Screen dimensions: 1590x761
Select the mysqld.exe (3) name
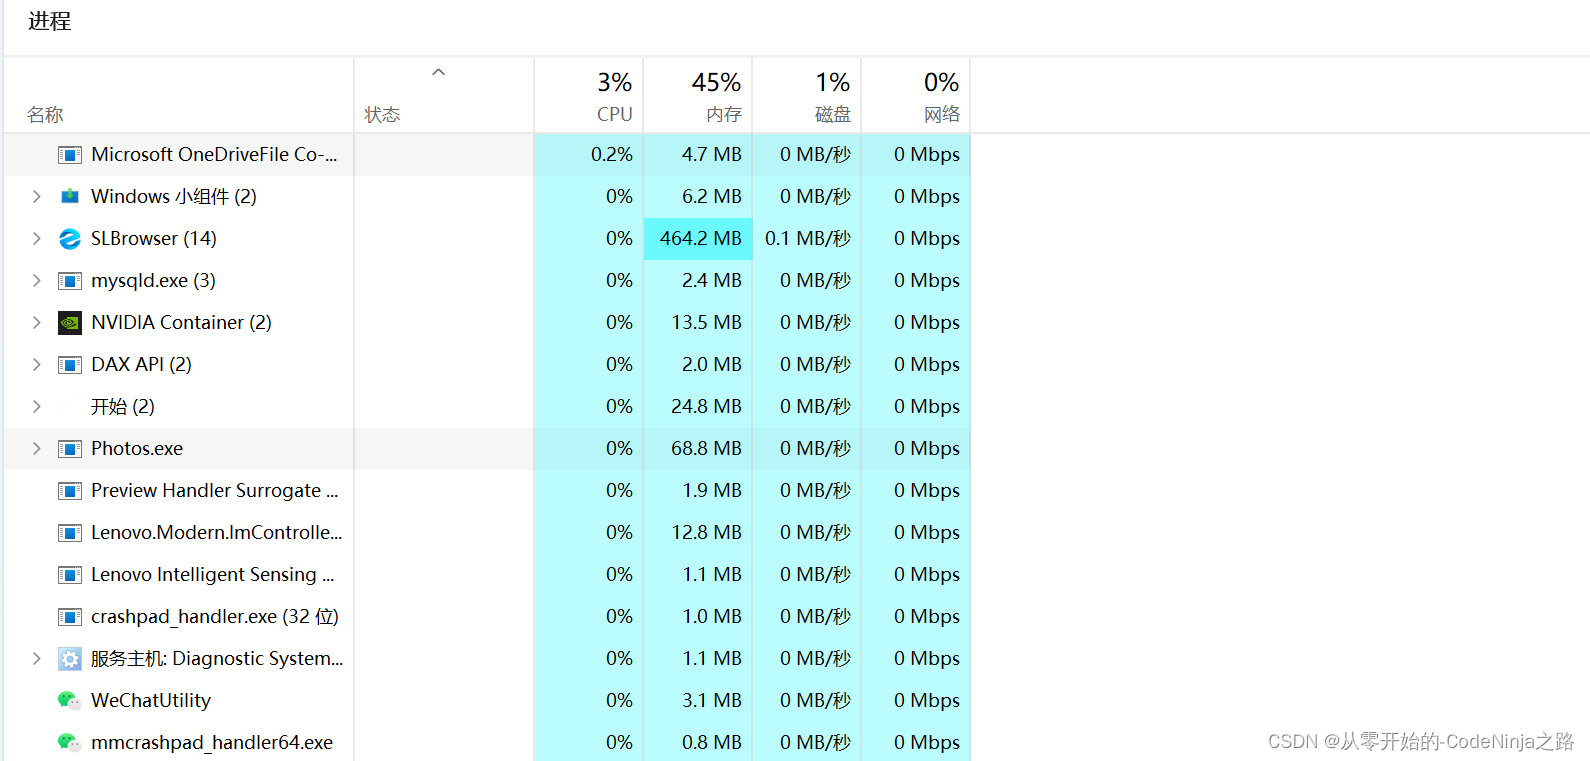coord(153,281)
